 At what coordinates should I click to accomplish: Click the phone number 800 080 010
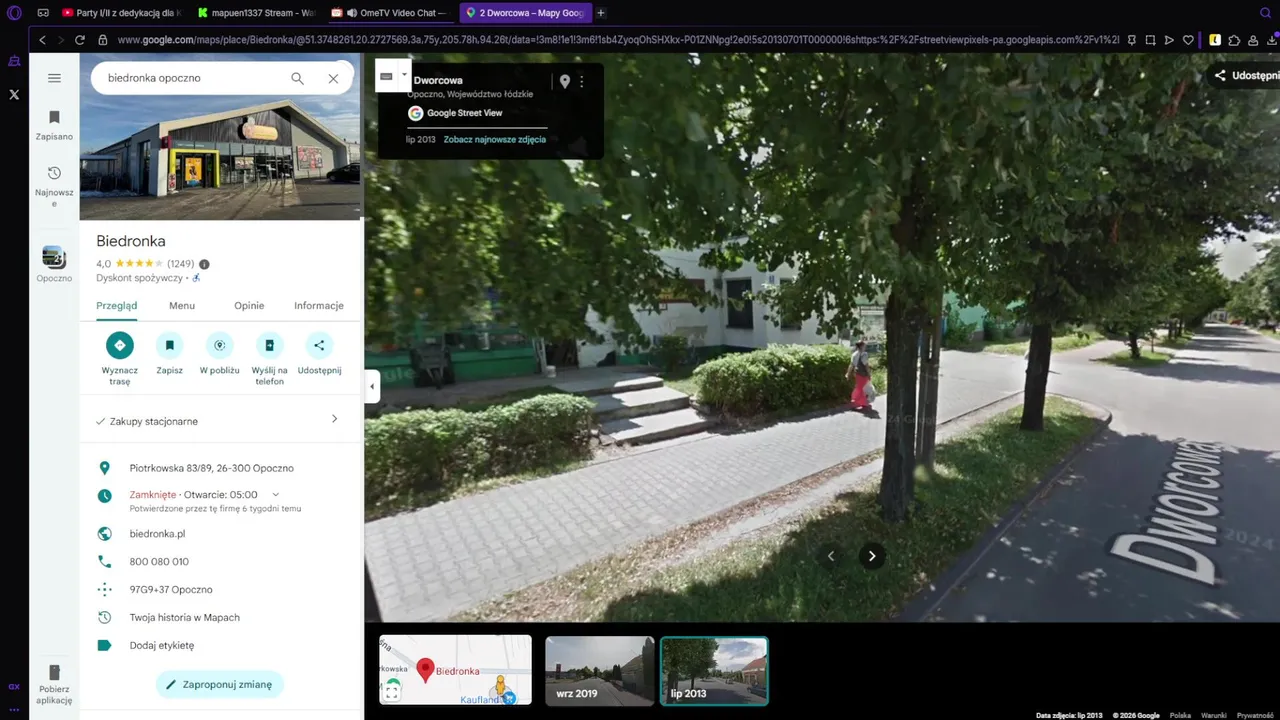[x=159, y=562]
